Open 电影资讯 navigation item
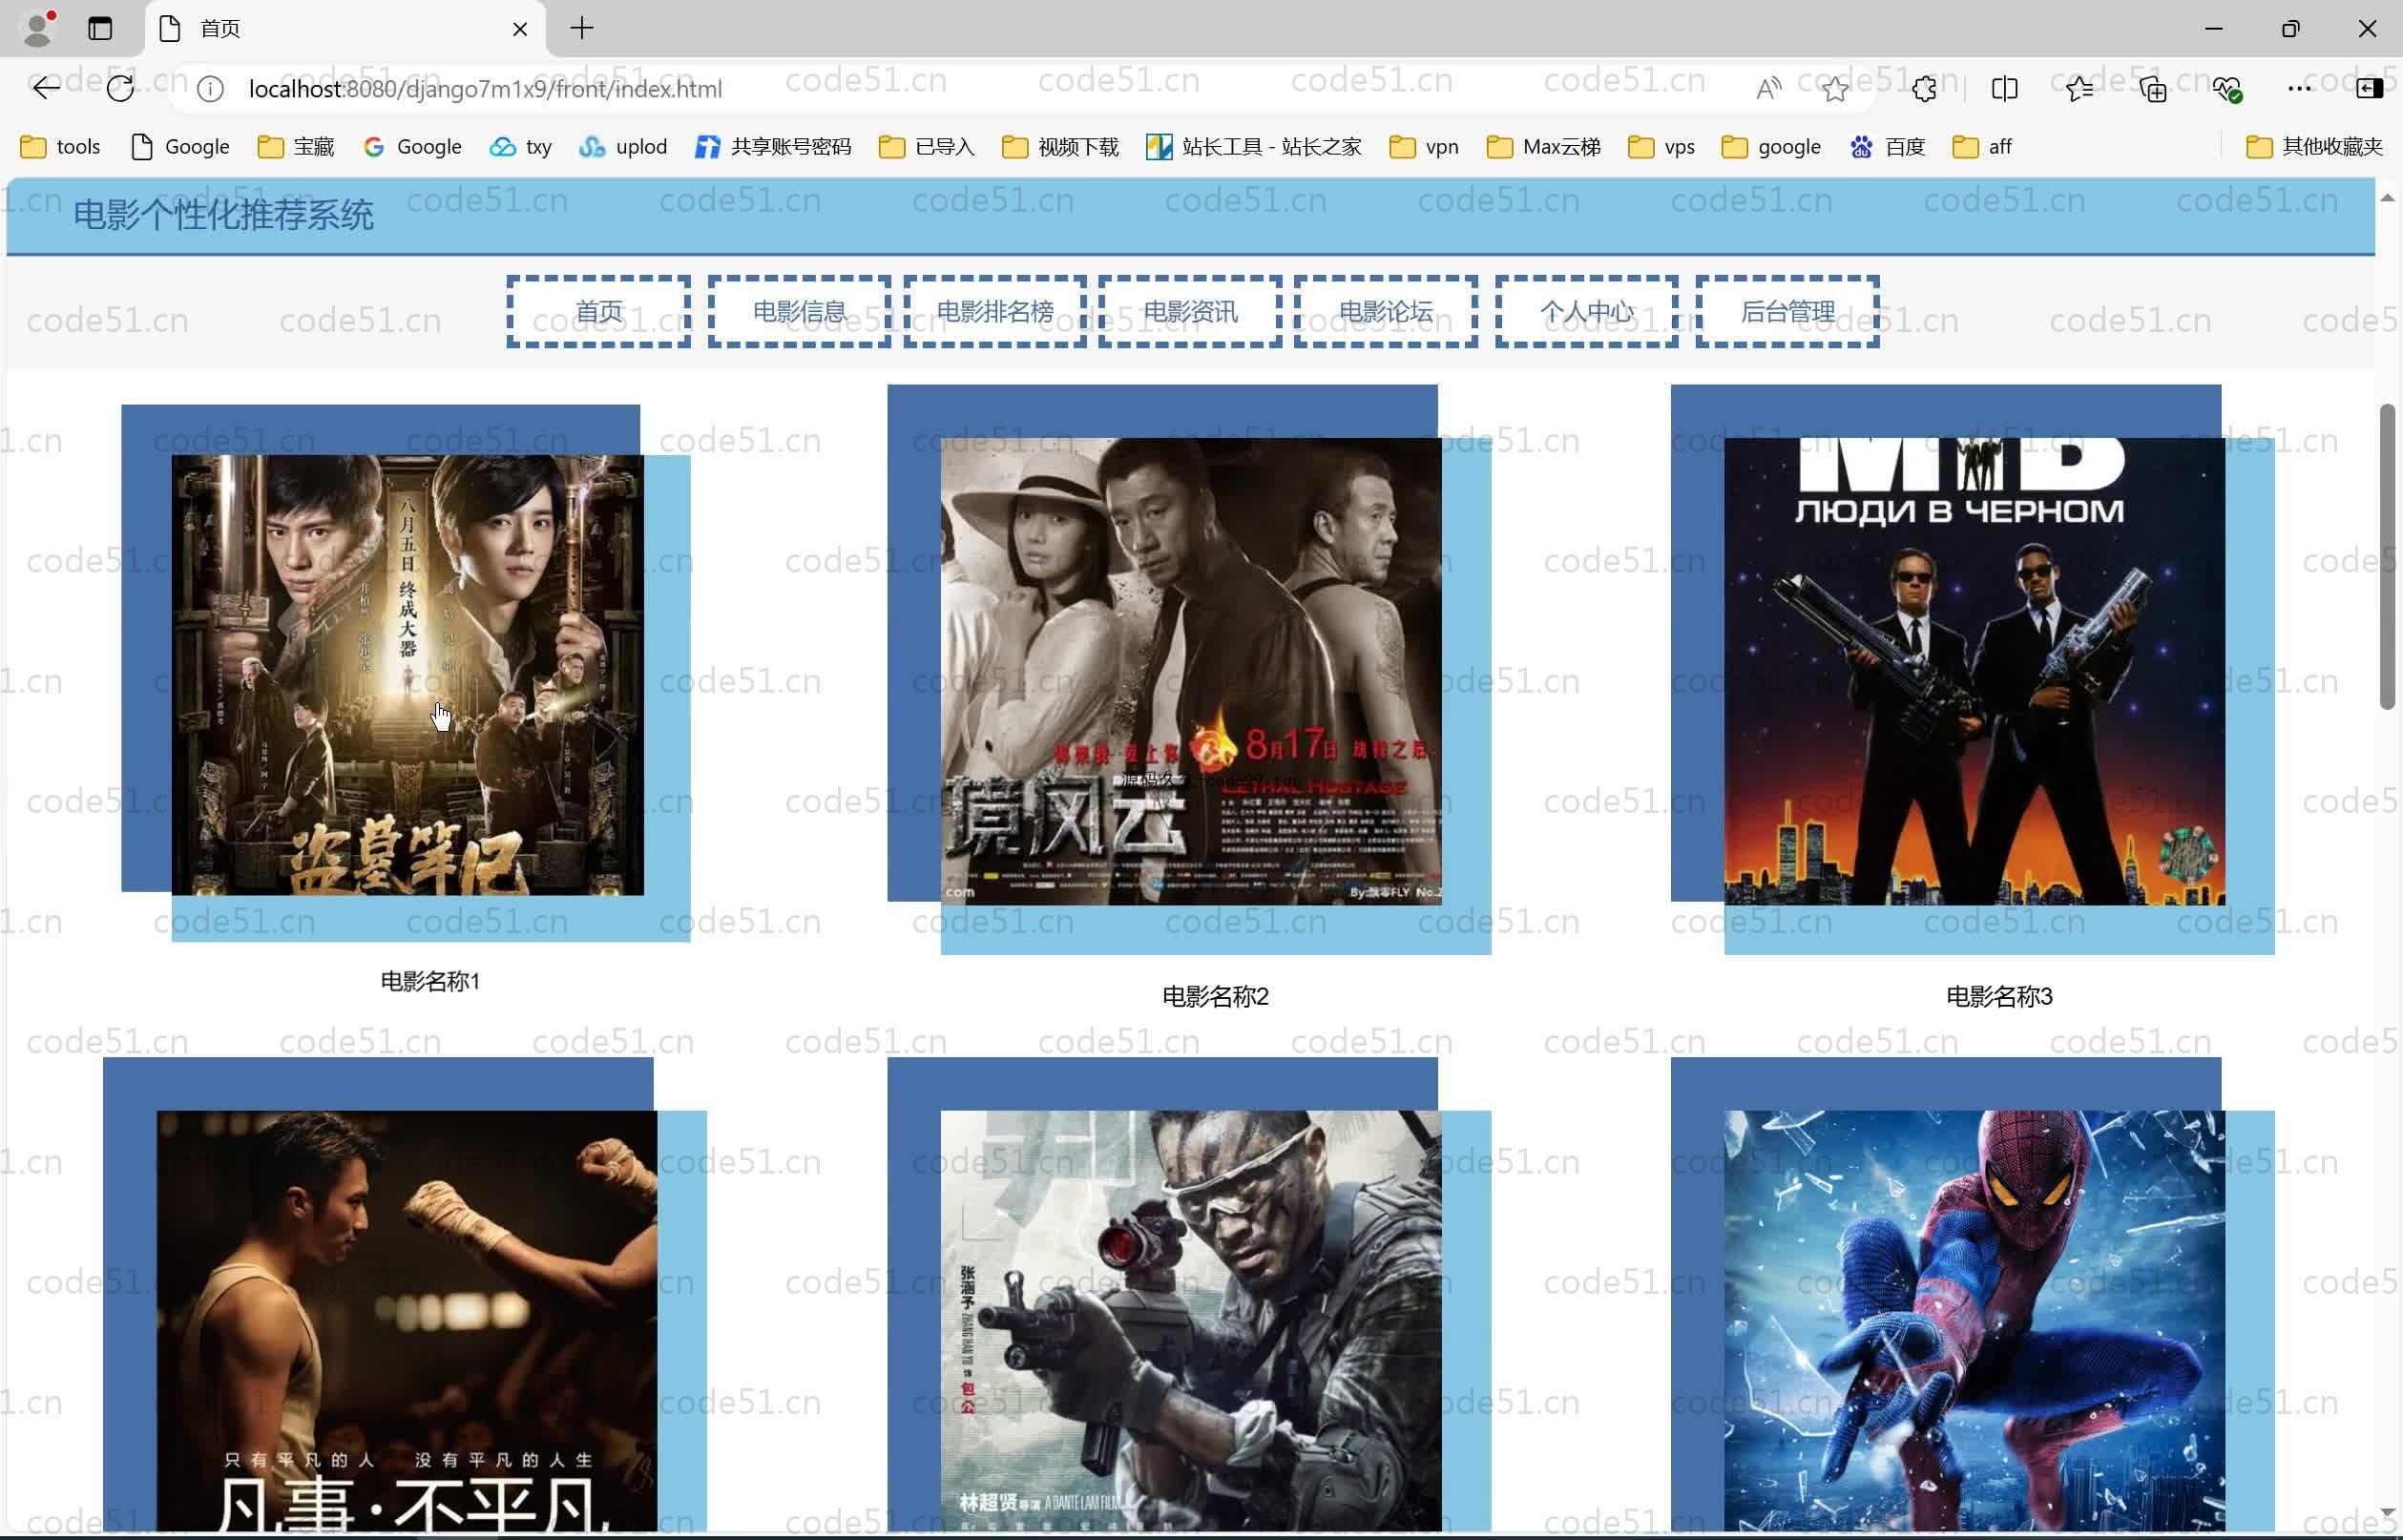Viewport: 2403px width, 1540px height. click(x=1190, y=312)
